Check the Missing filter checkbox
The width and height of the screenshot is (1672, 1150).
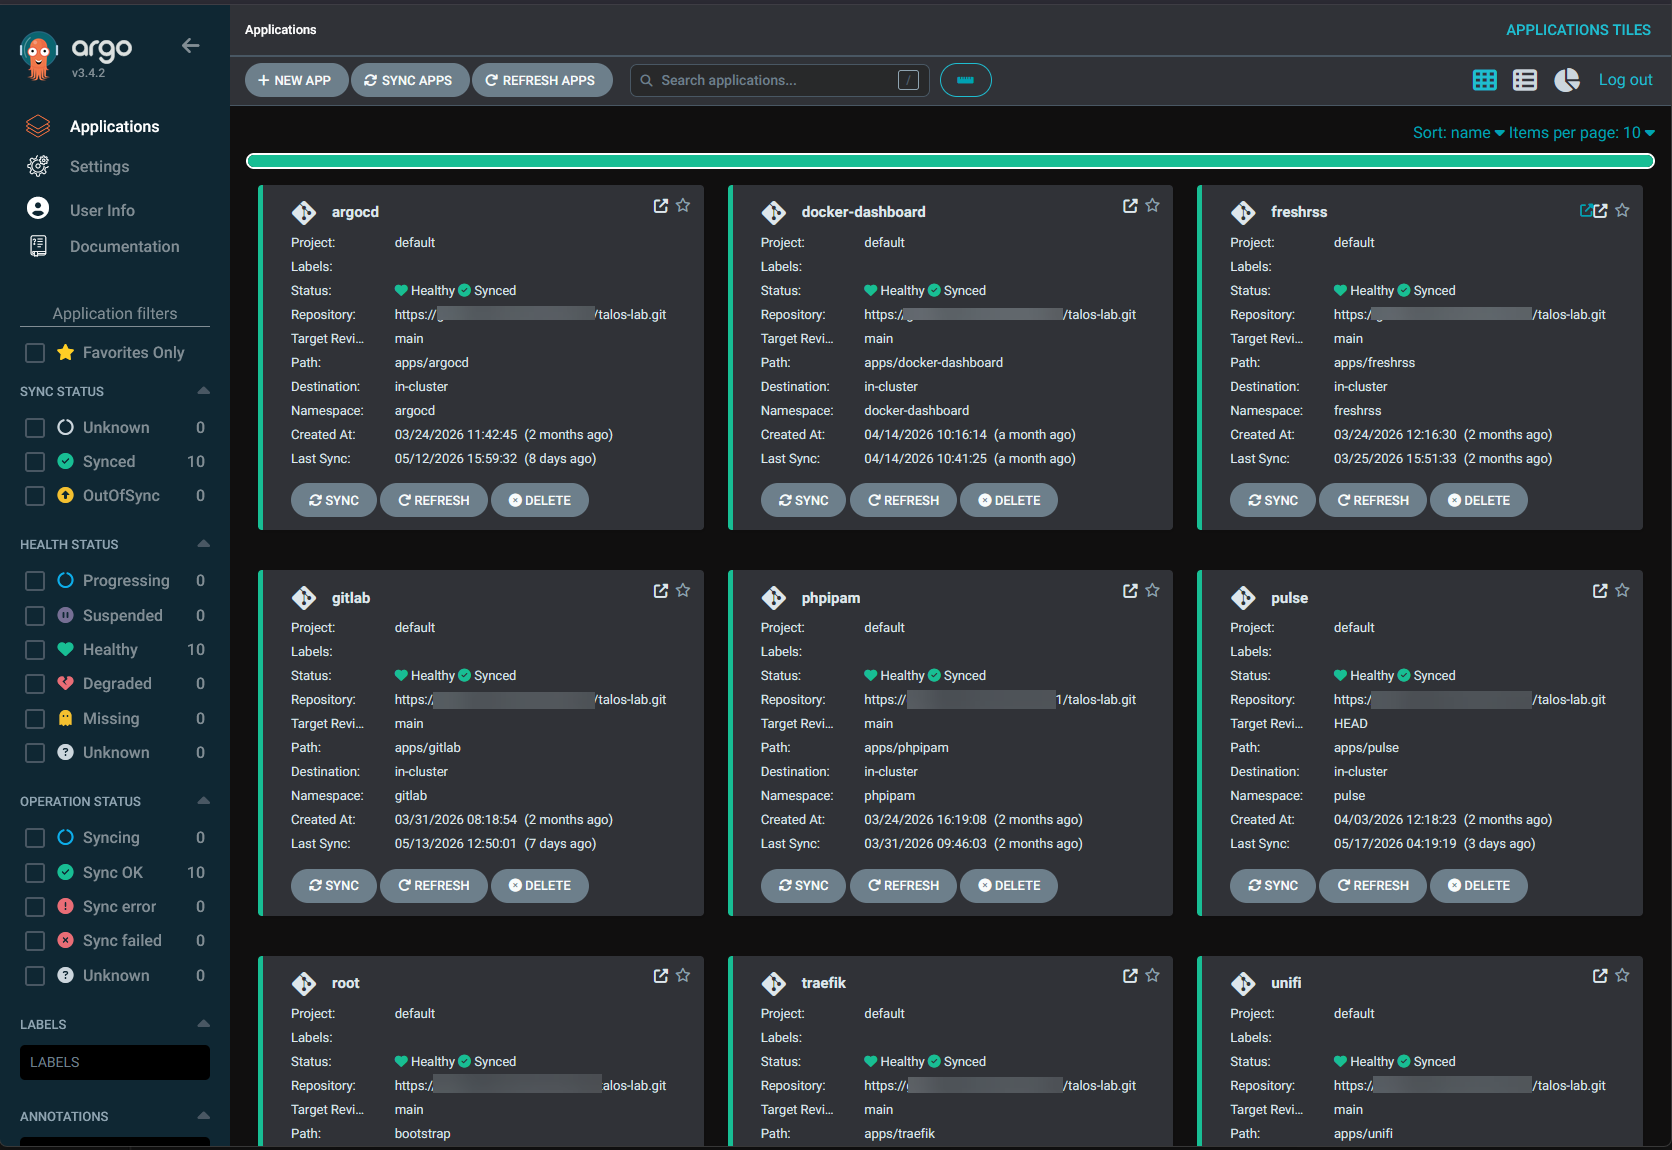tap(35, 719)
